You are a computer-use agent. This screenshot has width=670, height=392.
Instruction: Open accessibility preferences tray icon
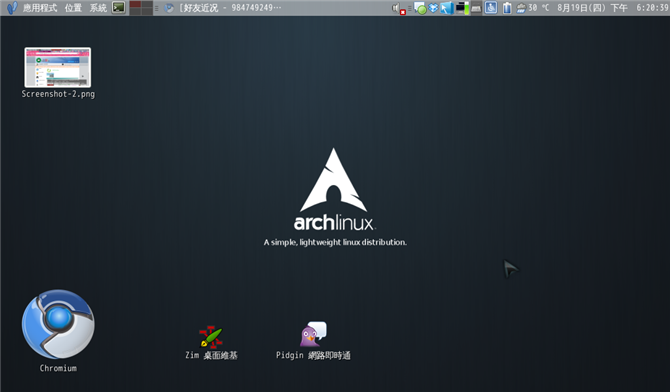491,8
